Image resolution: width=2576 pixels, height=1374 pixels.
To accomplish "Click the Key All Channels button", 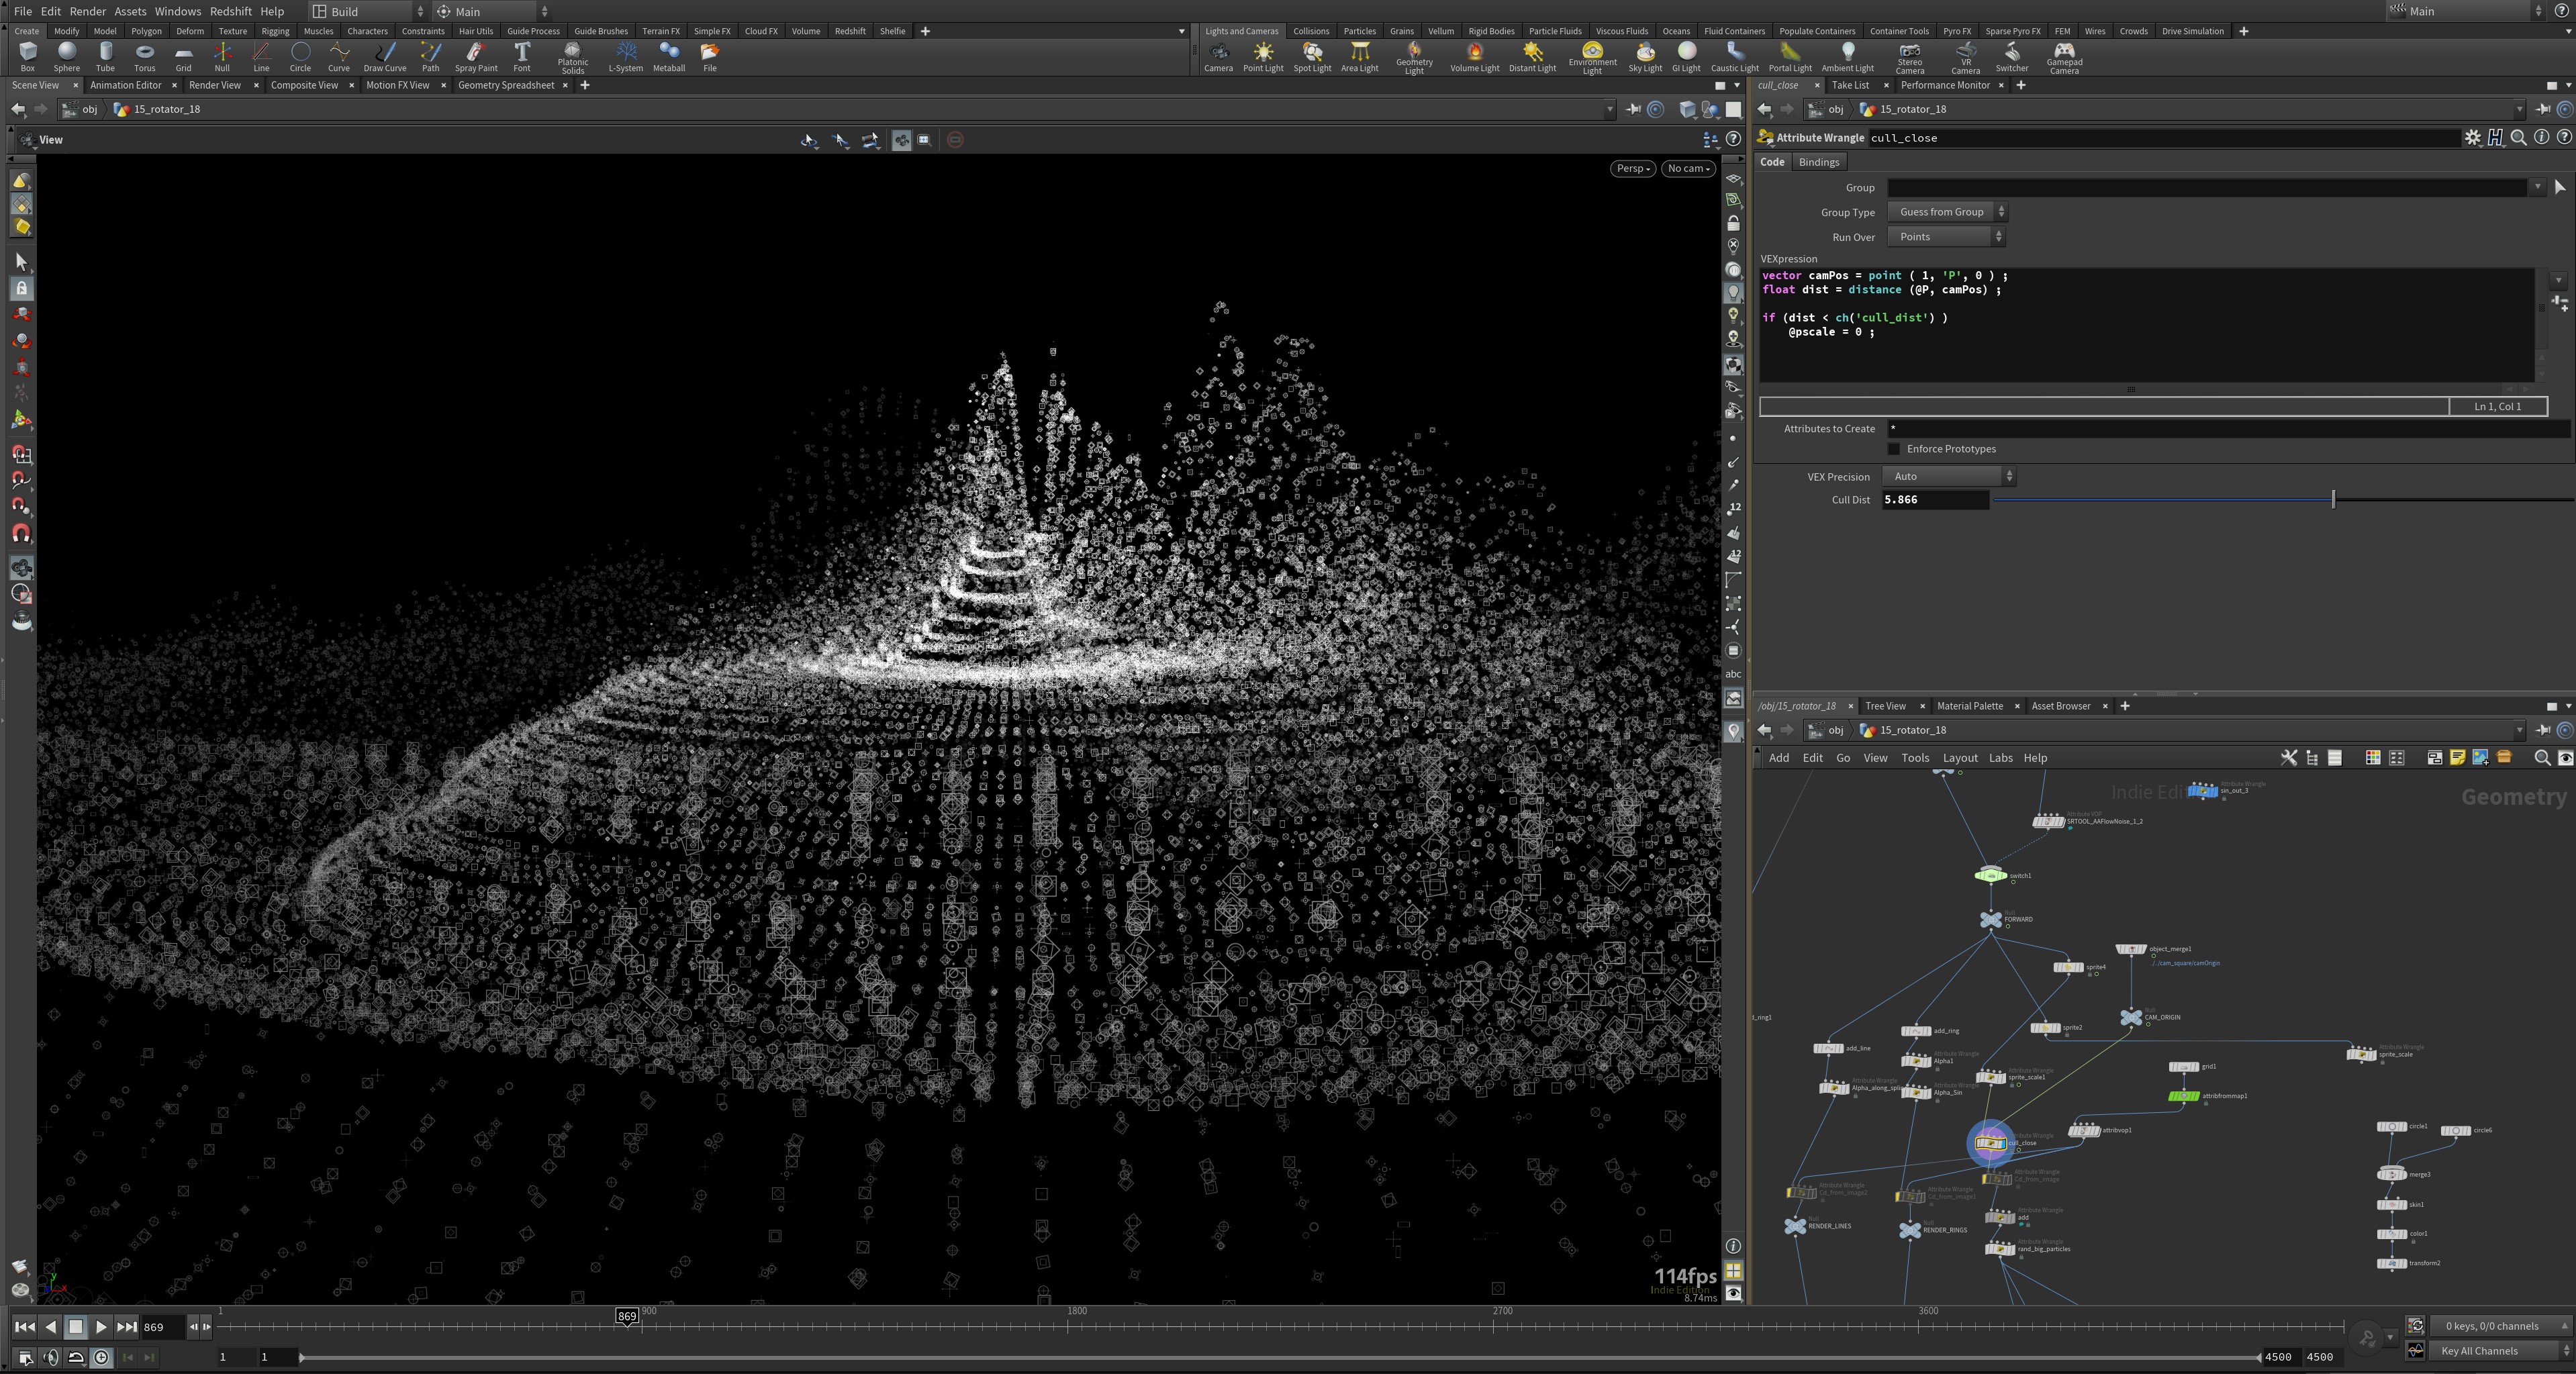I will tap(2480, 1351).
